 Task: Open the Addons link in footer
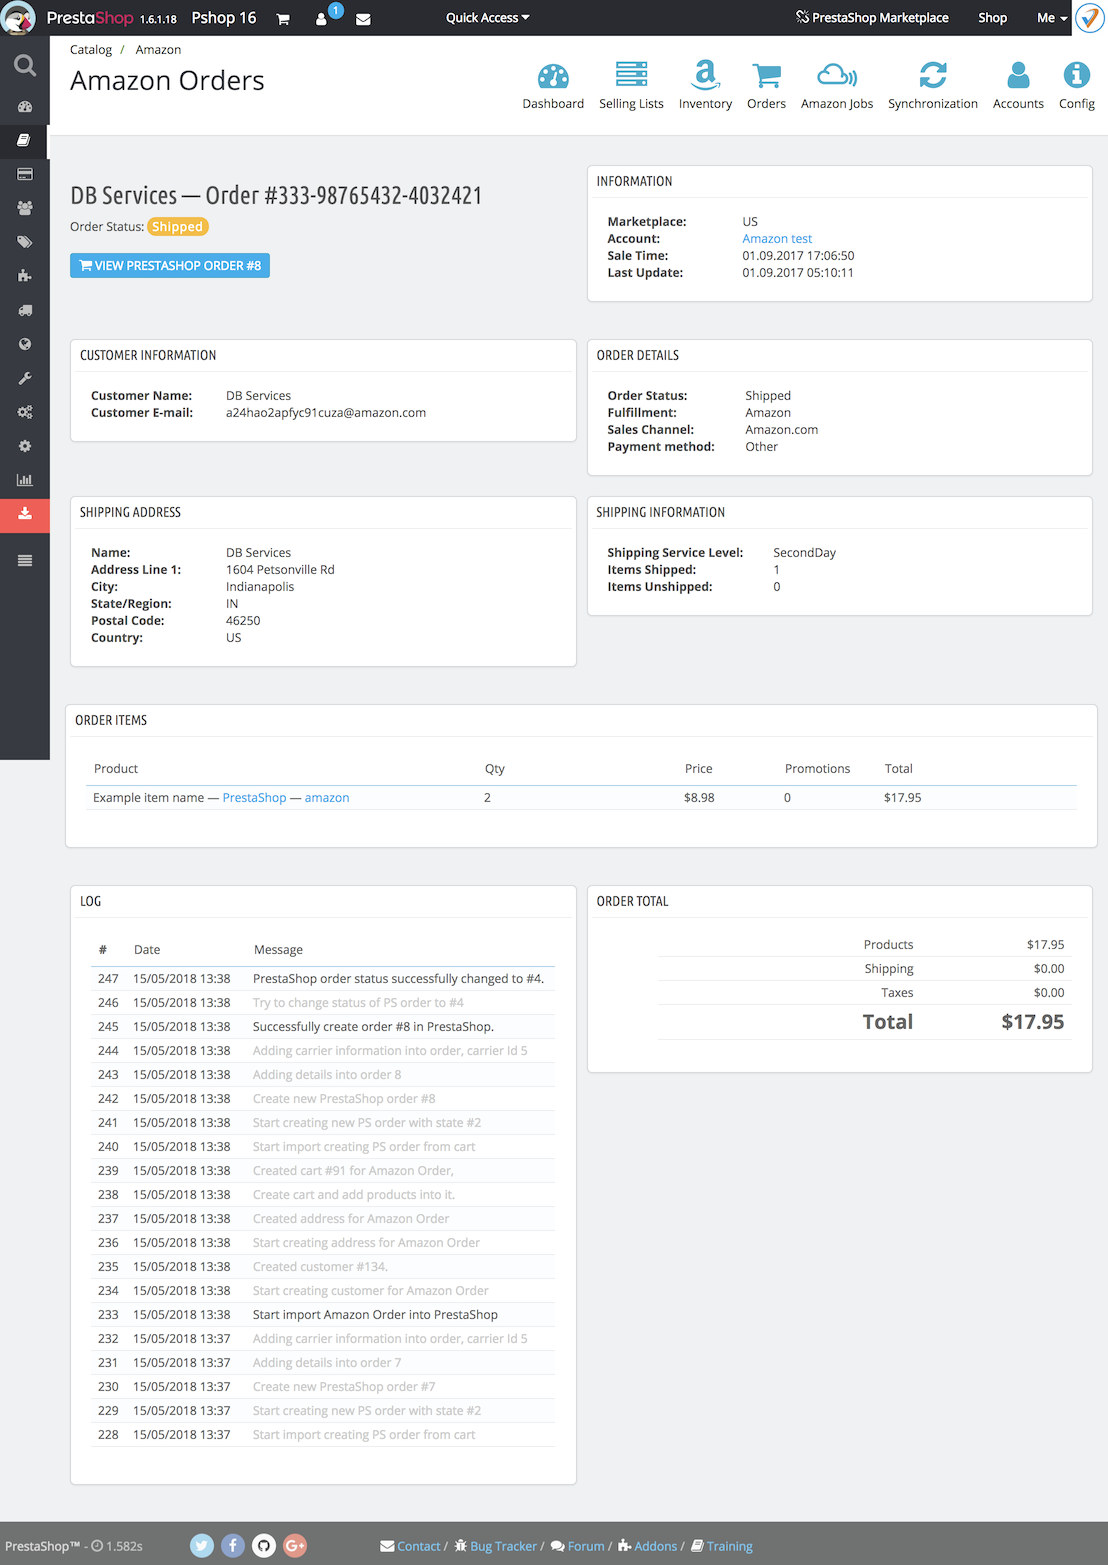648,1546
